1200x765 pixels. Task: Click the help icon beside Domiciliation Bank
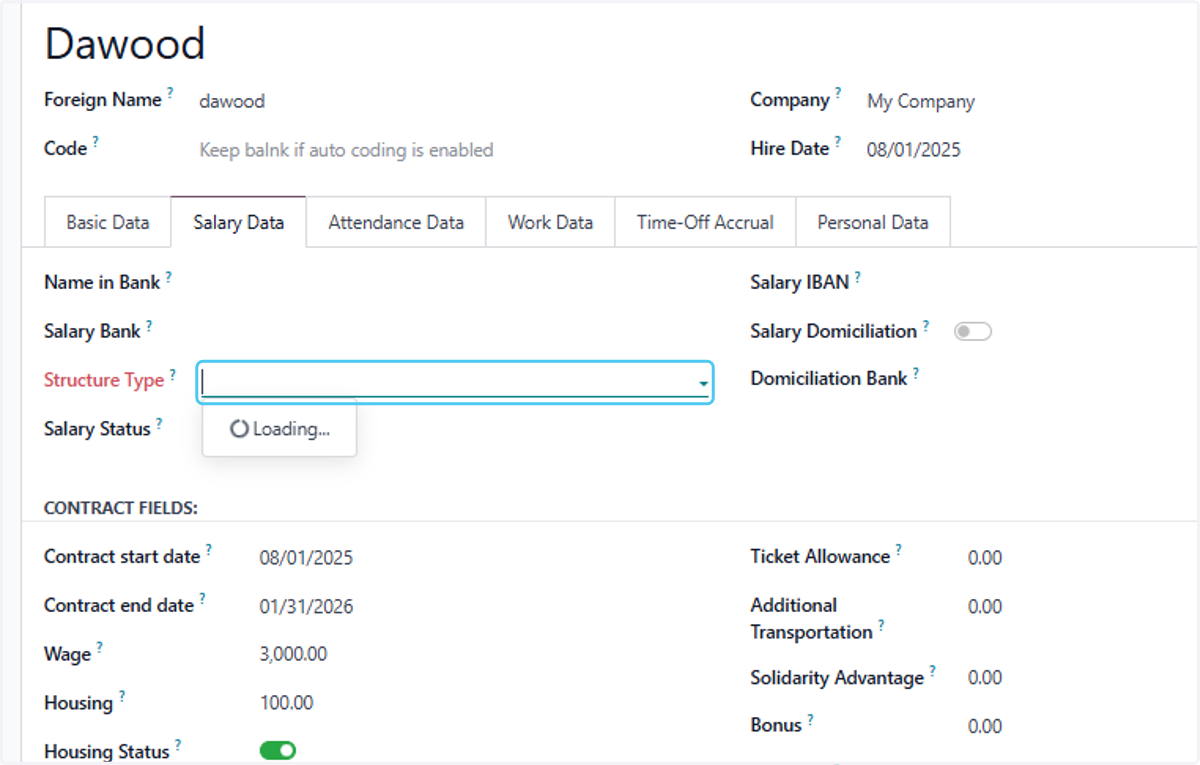click(x=916, y=372)
